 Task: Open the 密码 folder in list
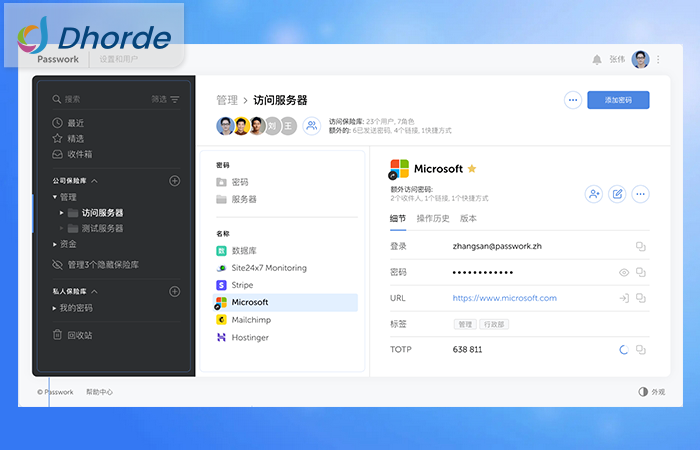(232, 182)
